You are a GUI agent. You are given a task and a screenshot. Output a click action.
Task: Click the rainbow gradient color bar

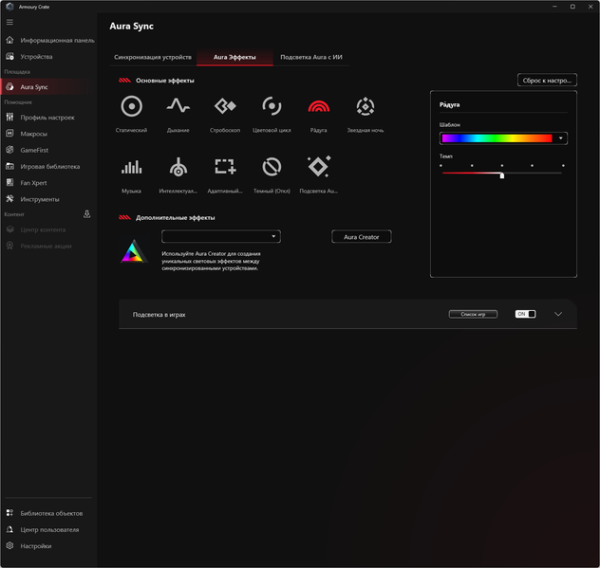click(x=497, y=138)
